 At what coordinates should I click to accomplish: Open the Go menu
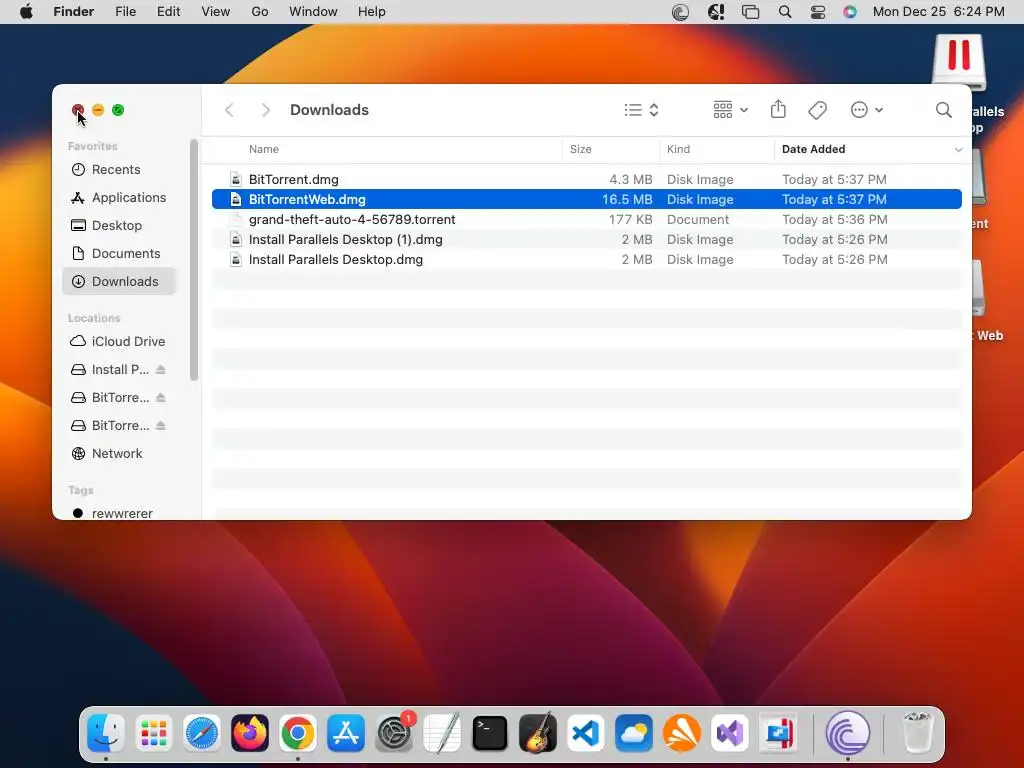(260, 12)
